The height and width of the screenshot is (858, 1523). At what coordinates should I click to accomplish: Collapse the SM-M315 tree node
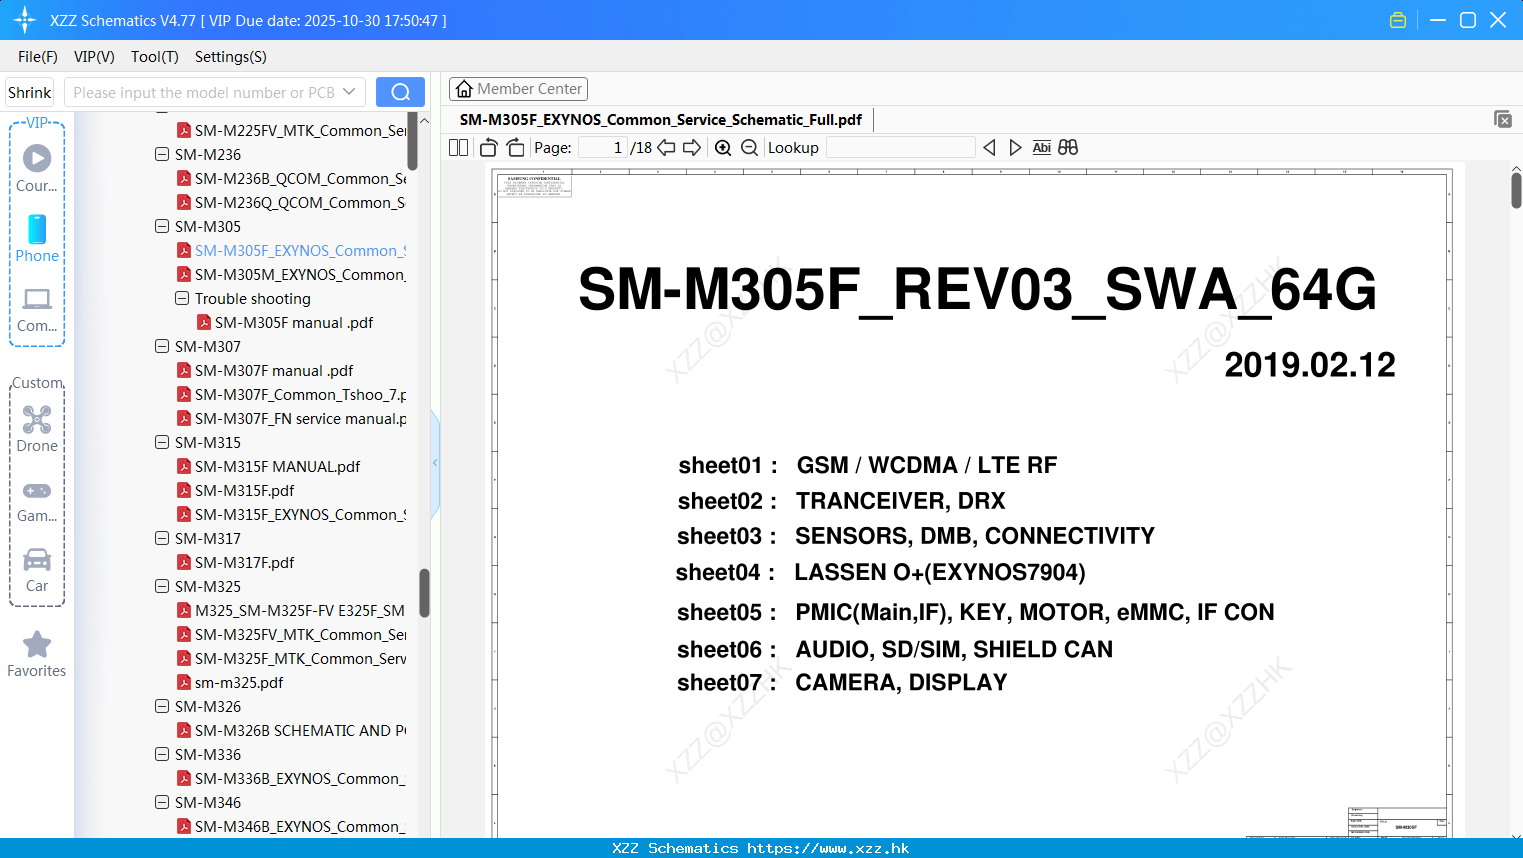pos(162,442)
